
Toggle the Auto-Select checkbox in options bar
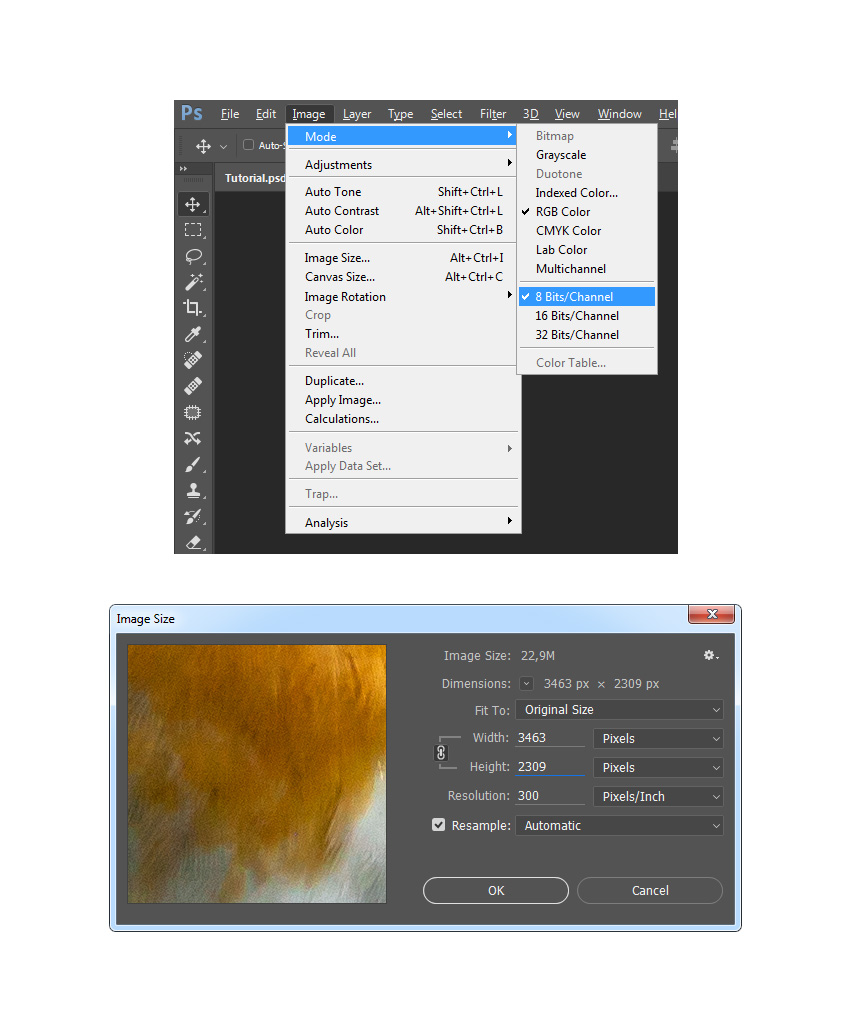pos(249,145)
